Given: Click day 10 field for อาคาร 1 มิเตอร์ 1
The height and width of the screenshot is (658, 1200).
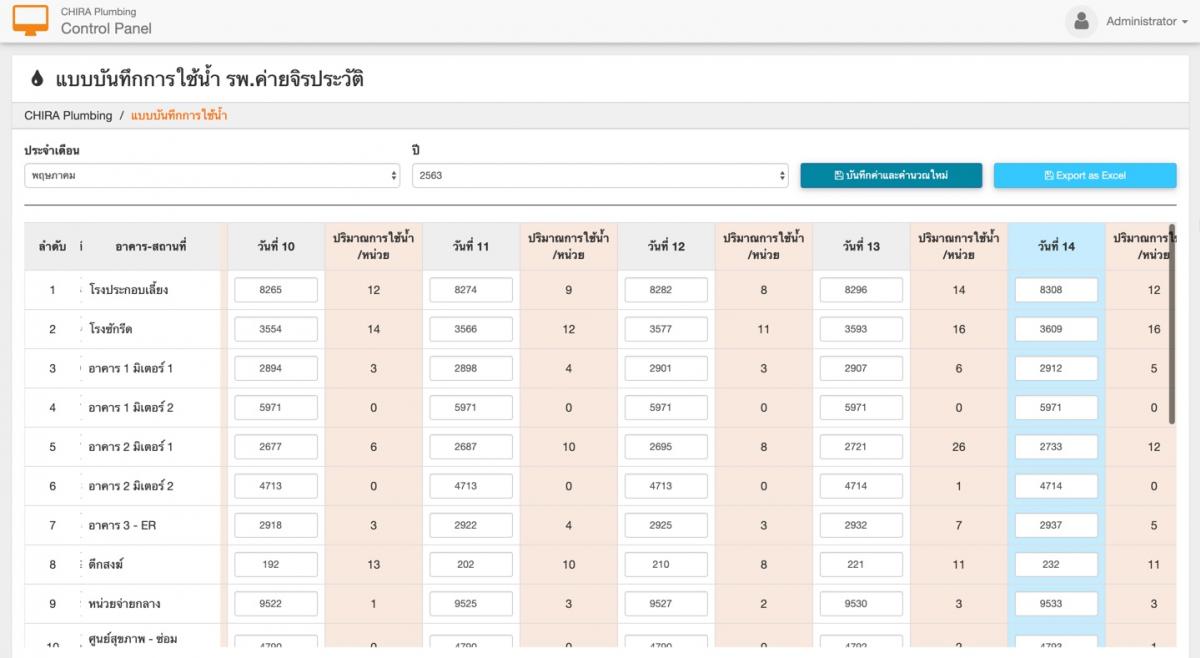Looking at the screenshot, I should pyautogui.click(x=276, y=368).
